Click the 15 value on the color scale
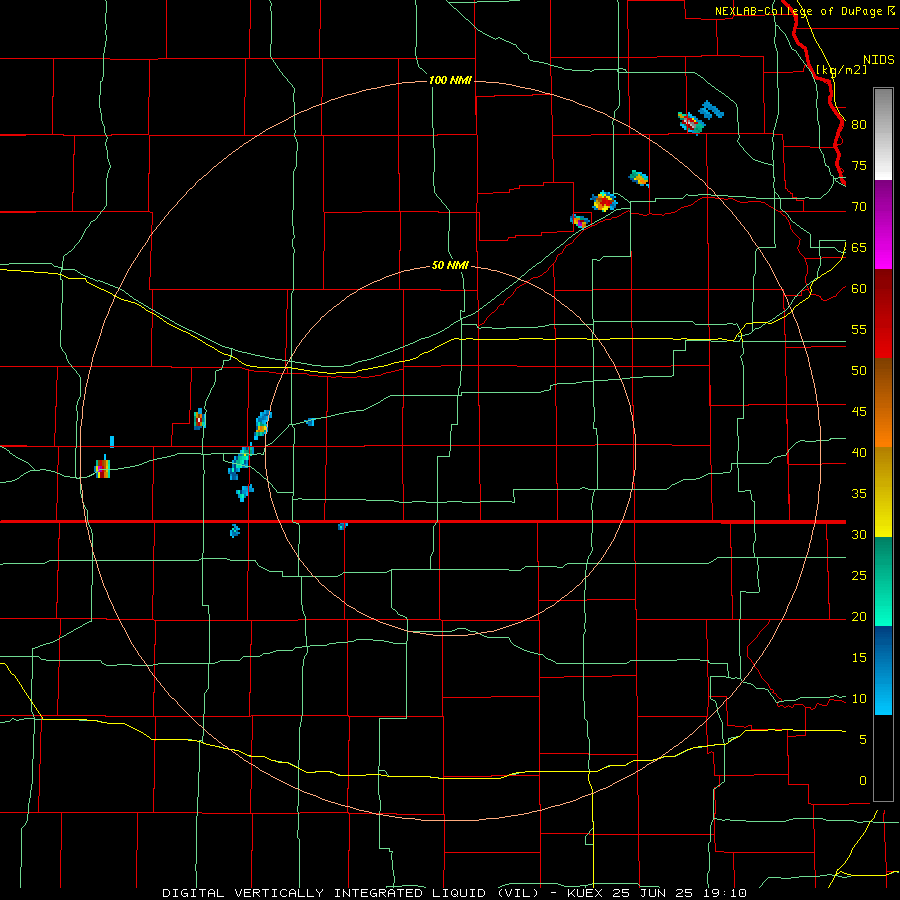The width and height of the screenshot is (900, 900). pyautogui.click(x=859, y=657)
